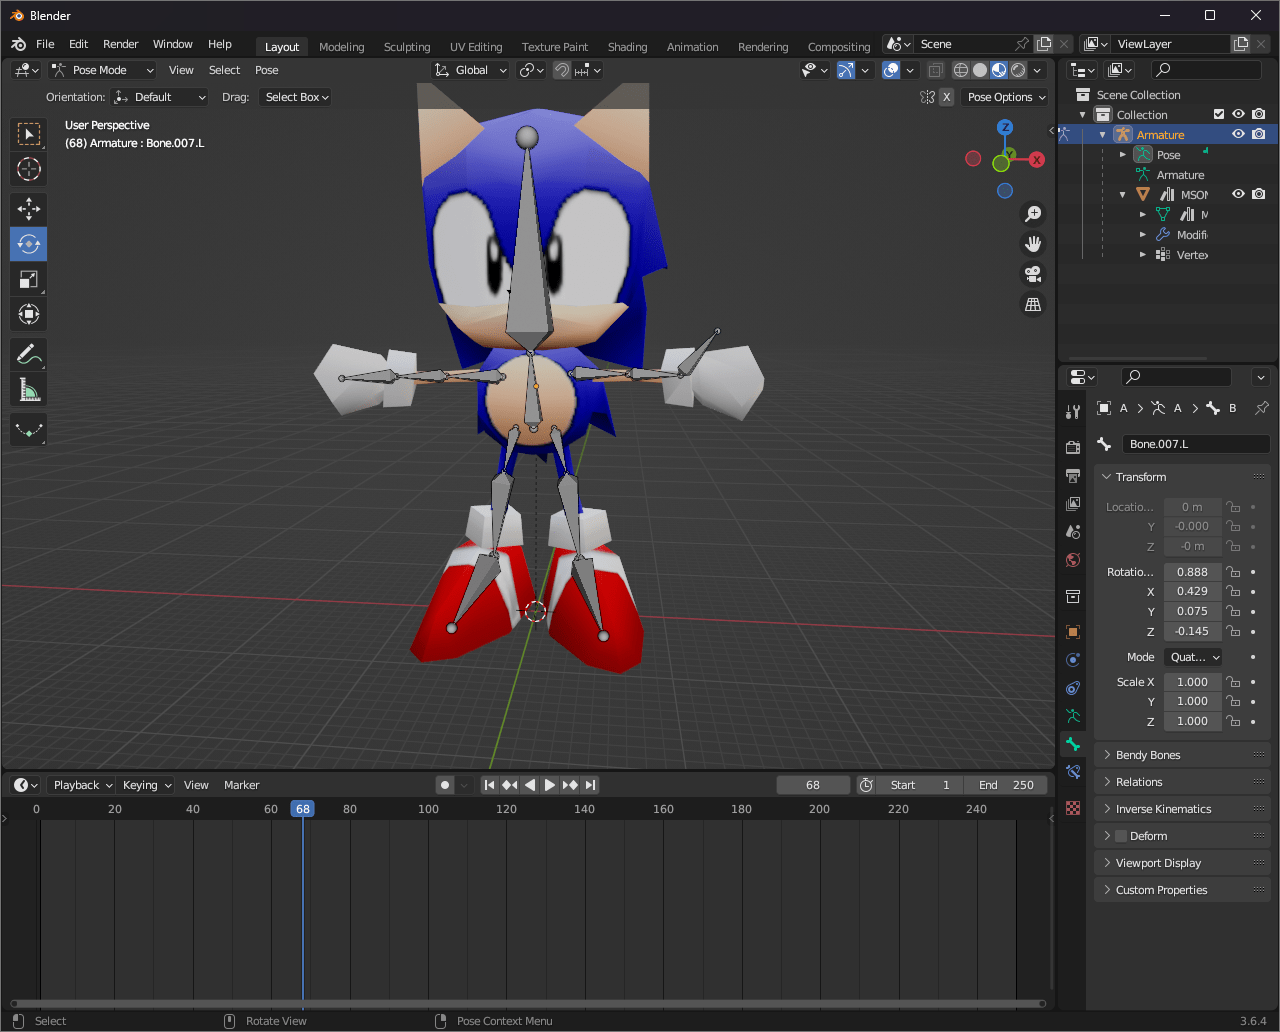This screenshot has width=1280, height=1032.
Task: Activate the 3D Cursor tool
Action: tap(29, 169)
